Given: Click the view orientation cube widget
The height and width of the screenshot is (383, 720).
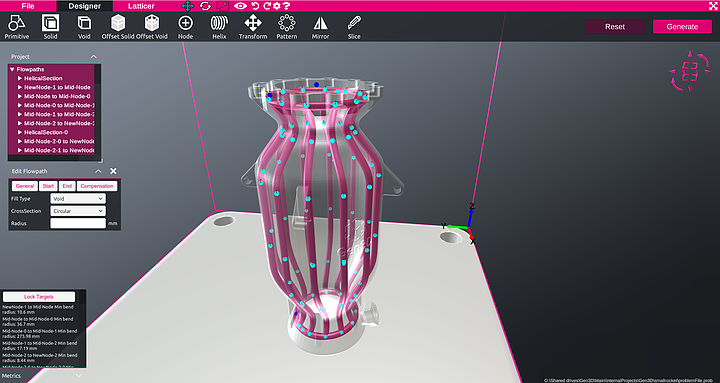Looking at the screenshot, I should pyautogui.click(x=690, y=71).
